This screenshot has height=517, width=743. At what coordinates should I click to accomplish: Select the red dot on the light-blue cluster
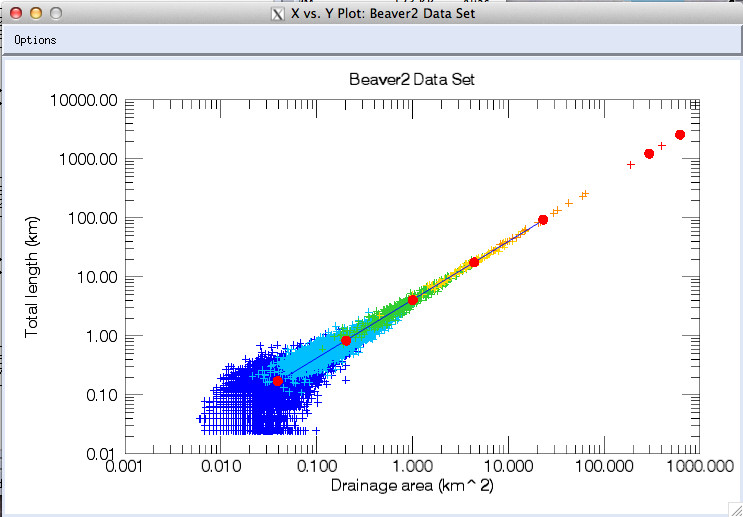coord(346,340)
